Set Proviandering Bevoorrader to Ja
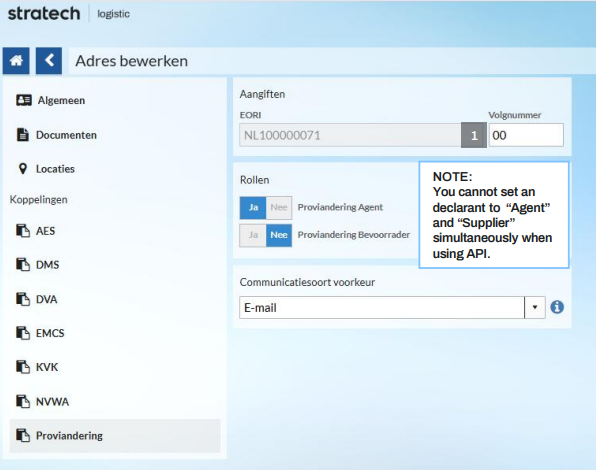The width and height of the screenshot is (596, 470). coord(253,235)
